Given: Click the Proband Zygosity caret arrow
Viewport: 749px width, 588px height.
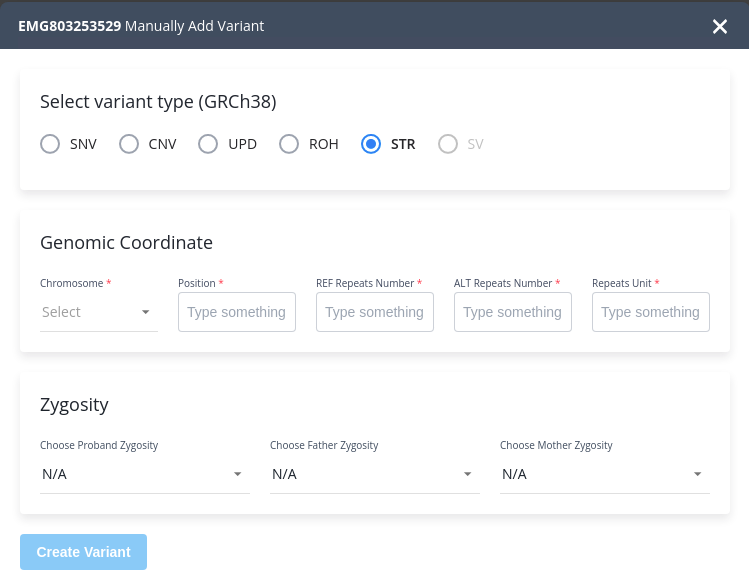Looking at the screenshot, I should (x=237, y=474).
